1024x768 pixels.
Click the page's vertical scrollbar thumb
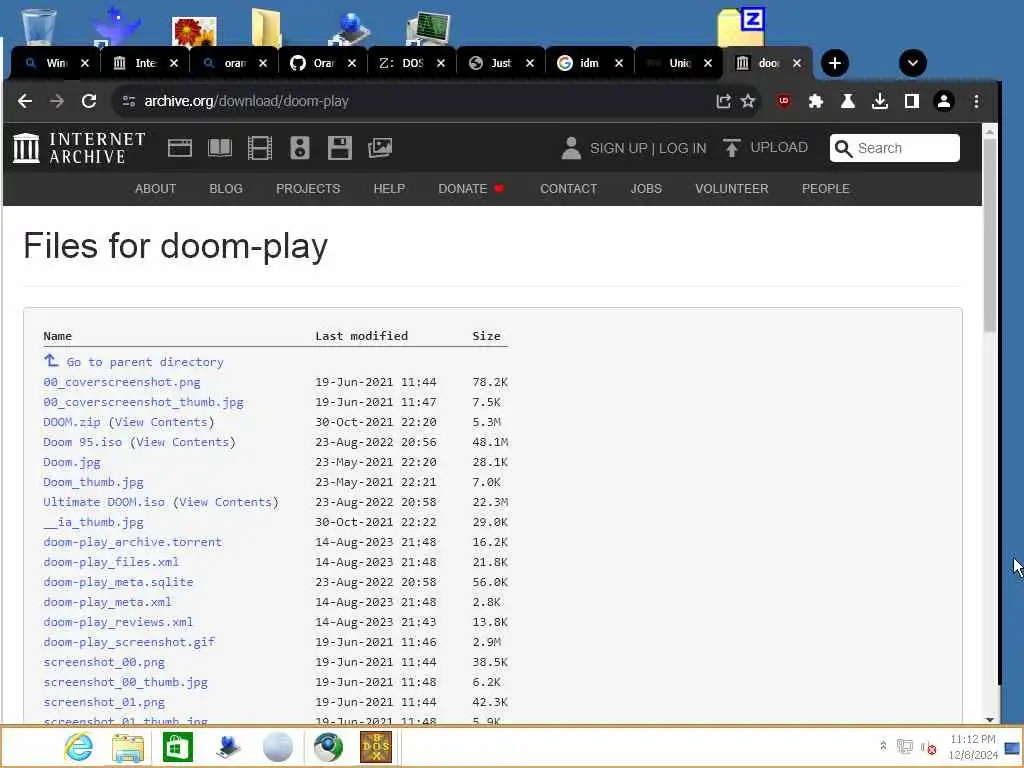click(990, 235)
